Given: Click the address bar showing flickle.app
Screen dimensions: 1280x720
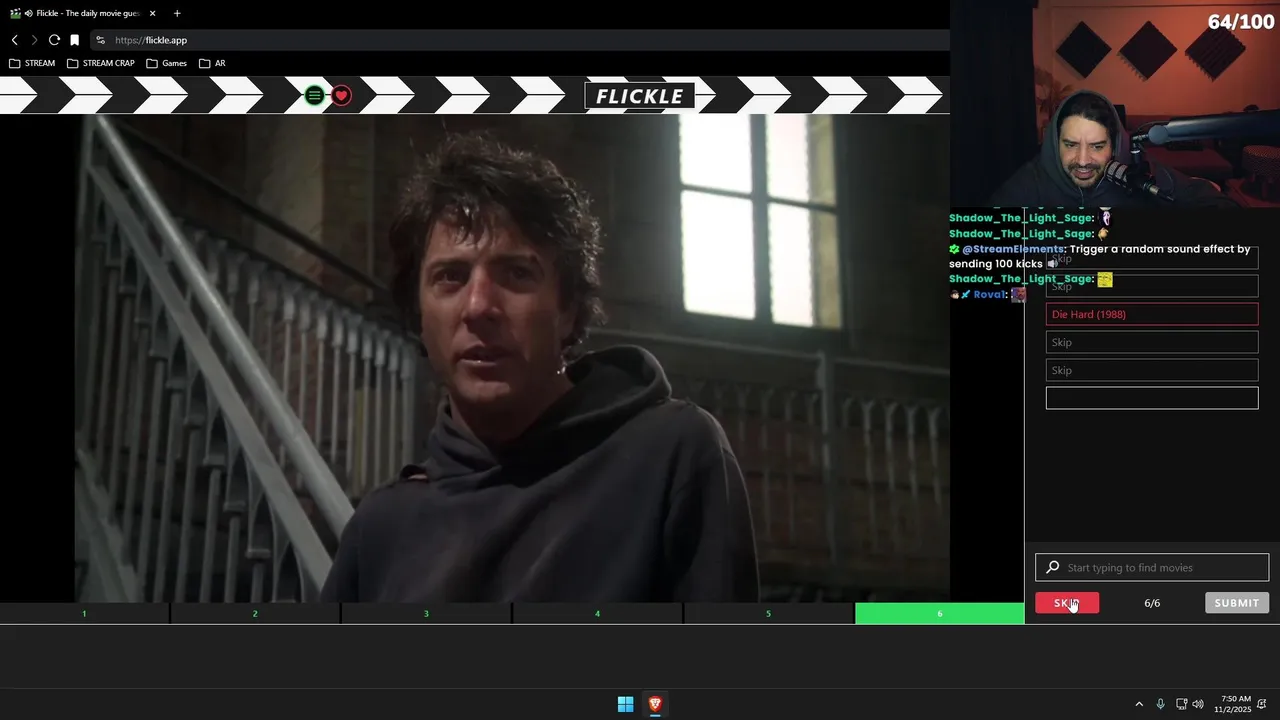Looking at the screenshot, I should click(x=520, y=40).
